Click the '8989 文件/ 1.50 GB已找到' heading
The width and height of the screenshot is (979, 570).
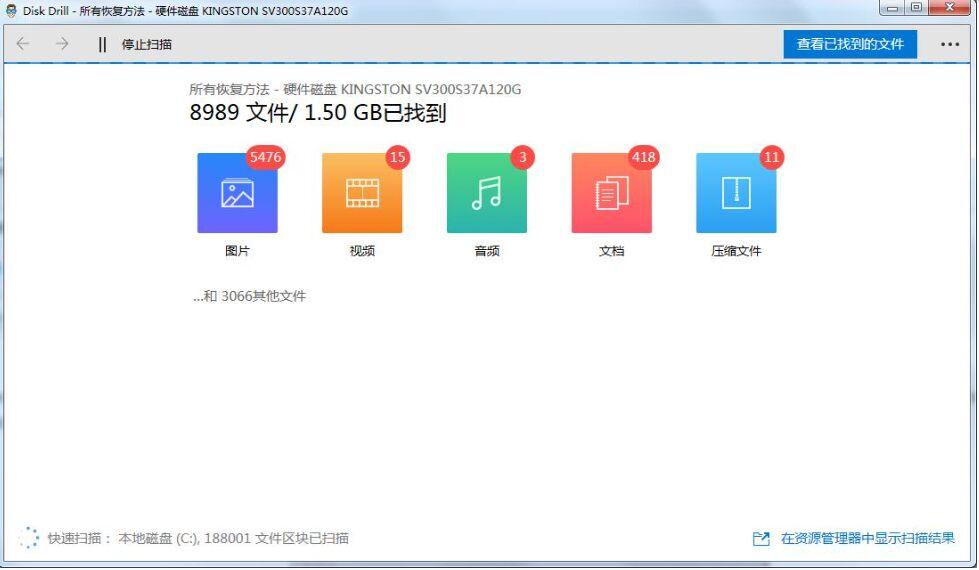point(318,113)
